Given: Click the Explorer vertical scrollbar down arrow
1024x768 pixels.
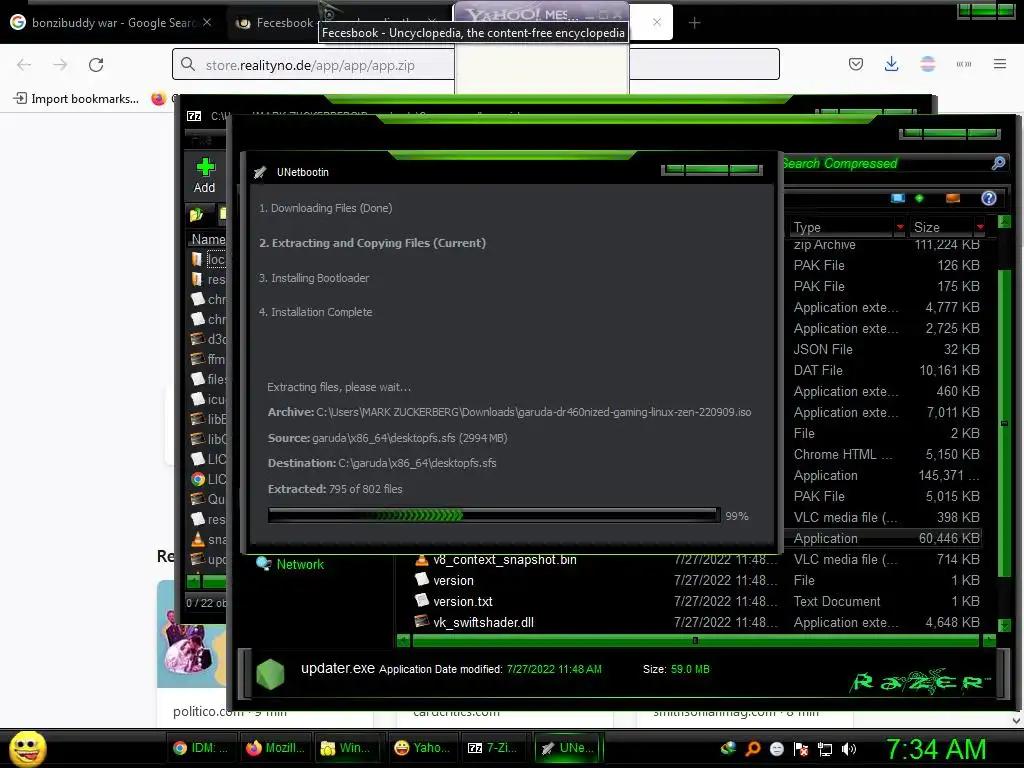Looking at the screenshot, I should [1004, 626].
